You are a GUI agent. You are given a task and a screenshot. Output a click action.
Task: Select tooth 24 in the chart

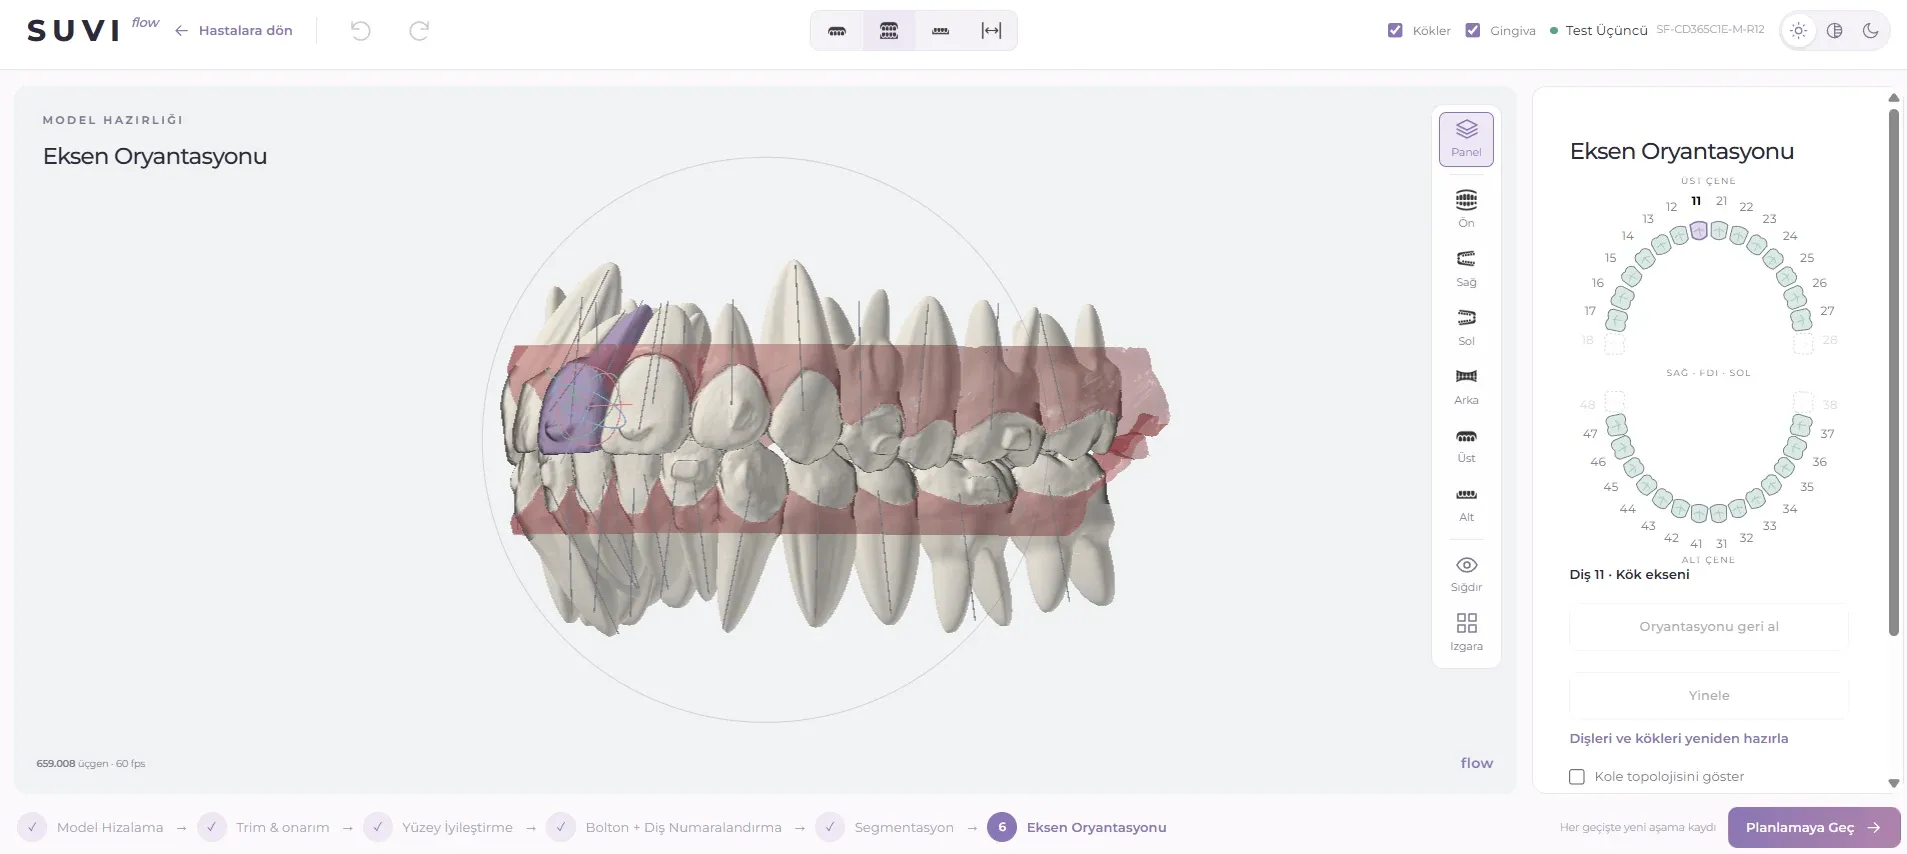click(1773, 259)
